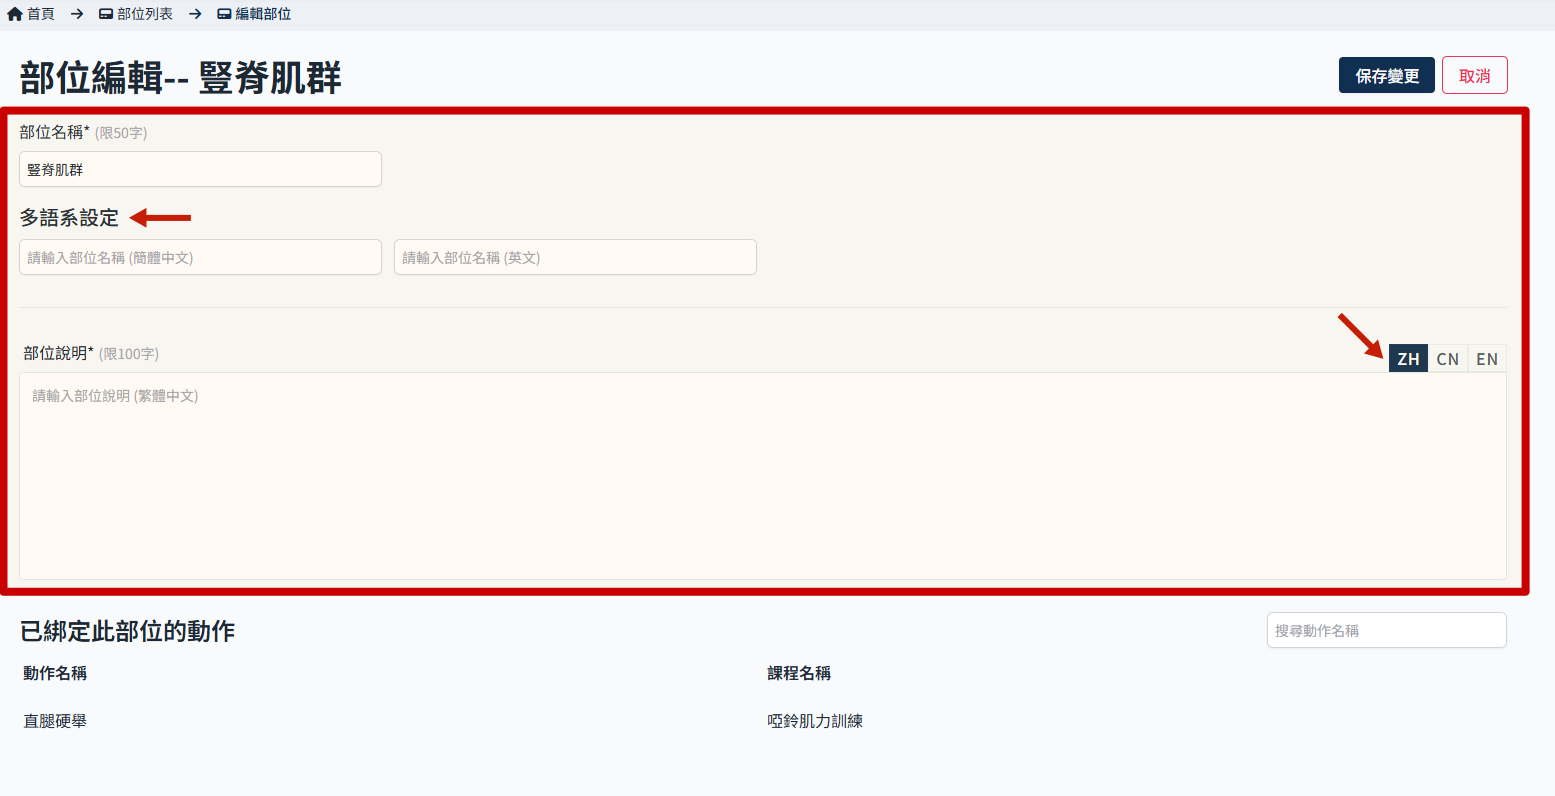The height and width of the screenshot is (796, 1555).
Task: Focus the 部位名稱 input with 豎脊肌群
Action: [x=200, y=169]
